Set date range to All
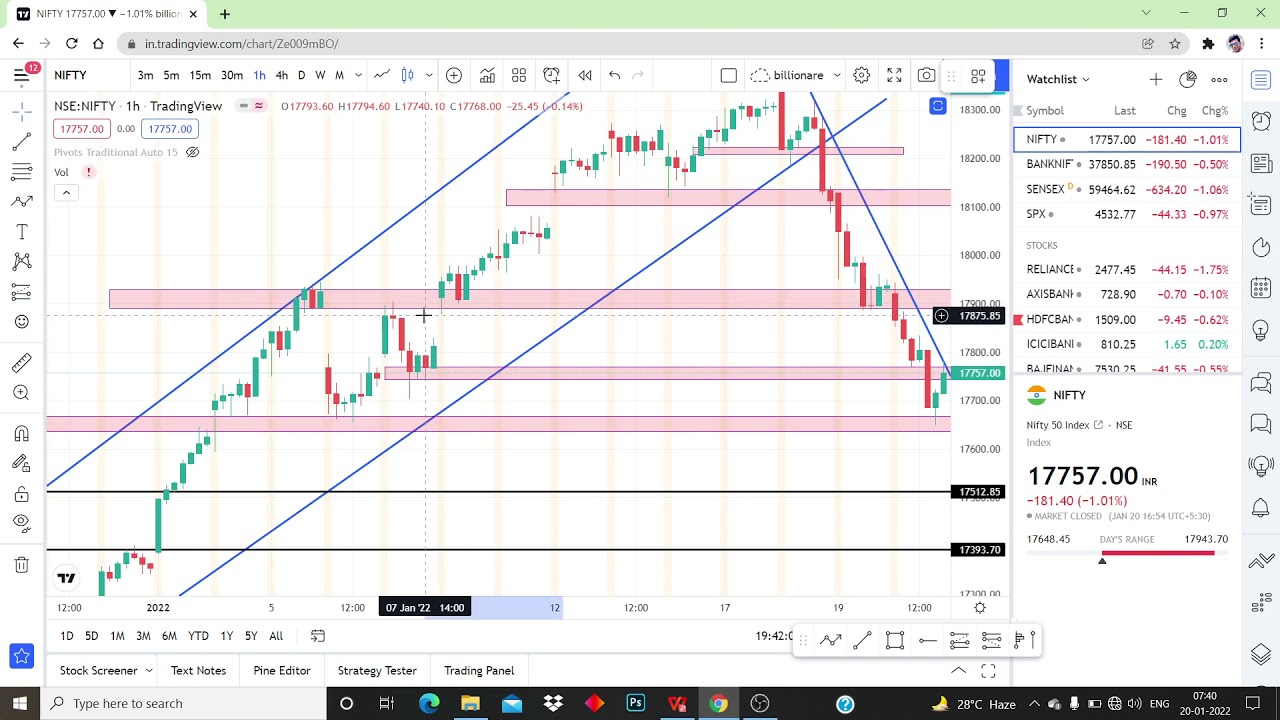 click(276, 636)
